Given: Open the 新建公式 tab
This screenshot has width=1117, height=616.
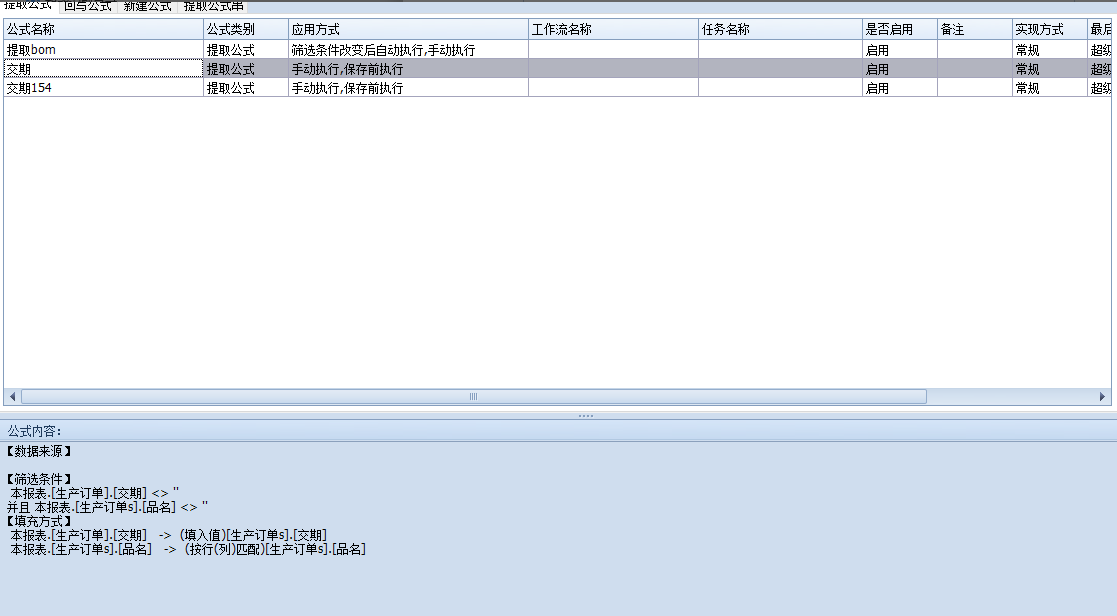Looking at the screenshot, I should click(147, 6).
